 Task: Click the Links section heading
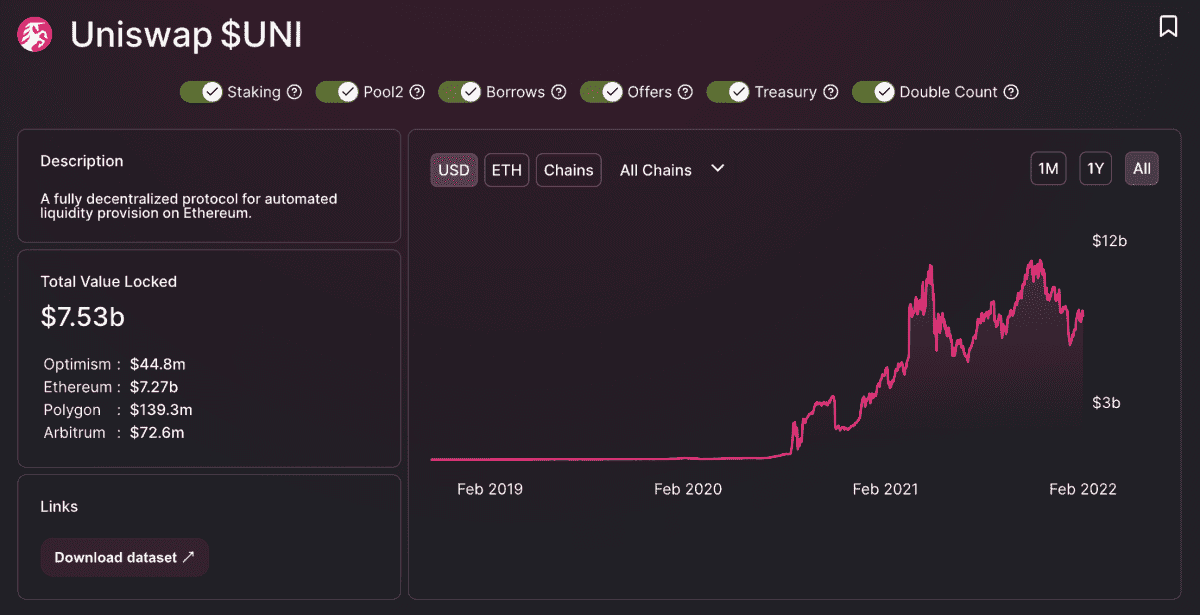pos(59,507)
